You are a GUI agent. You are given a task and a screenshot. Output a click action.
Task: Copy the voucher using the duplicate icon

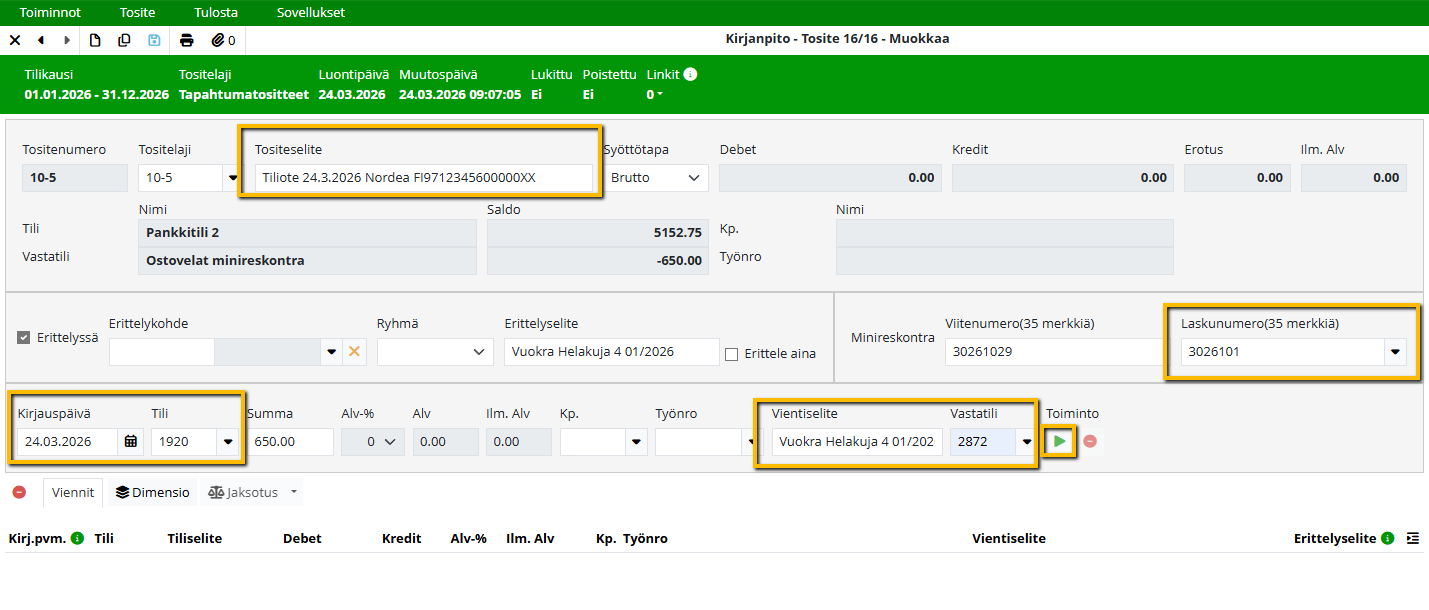[124, 41]
